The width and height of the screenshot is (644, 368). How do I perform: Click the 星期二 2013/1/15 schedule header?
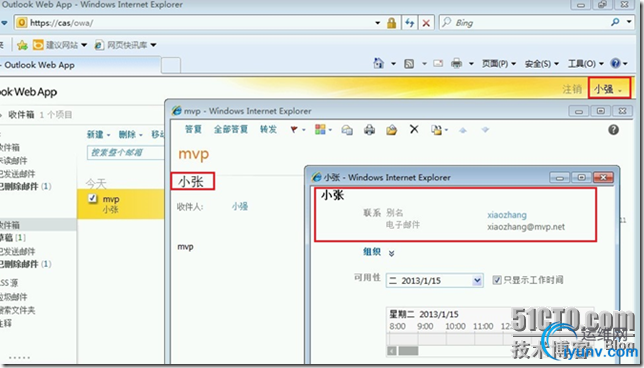pos(424,314)
